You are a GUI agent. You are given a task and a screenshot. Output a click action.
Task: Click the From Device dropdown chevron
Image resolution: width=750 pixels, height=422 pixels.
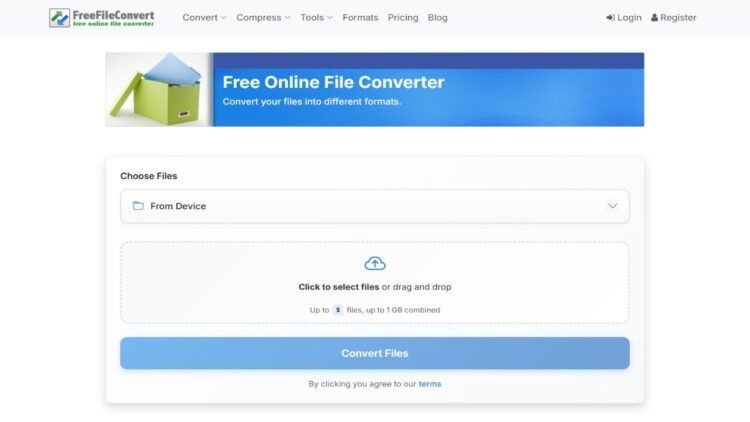[612, 206]
